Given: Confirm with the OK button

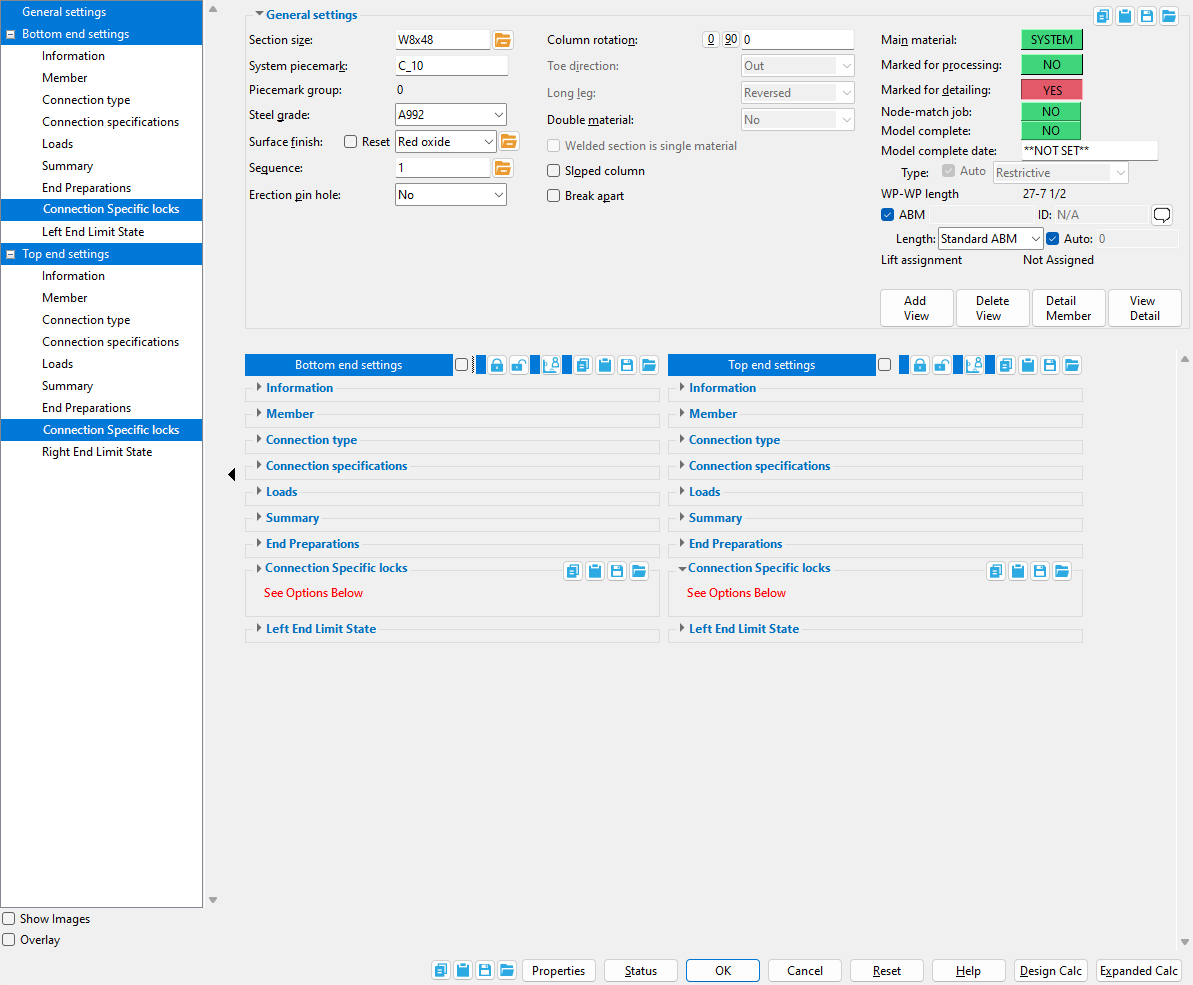Looking at the screenshot, I should 723,971.
